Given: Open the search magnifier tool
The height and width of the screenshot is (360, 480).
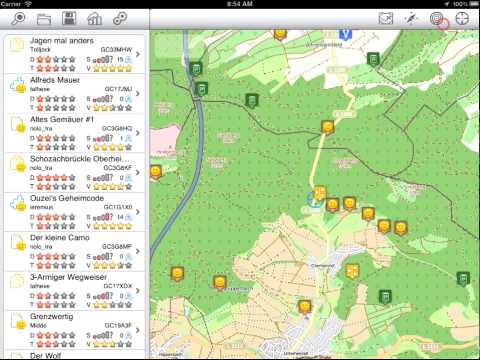Looking at the screenshot, I should tap(18, 19).
